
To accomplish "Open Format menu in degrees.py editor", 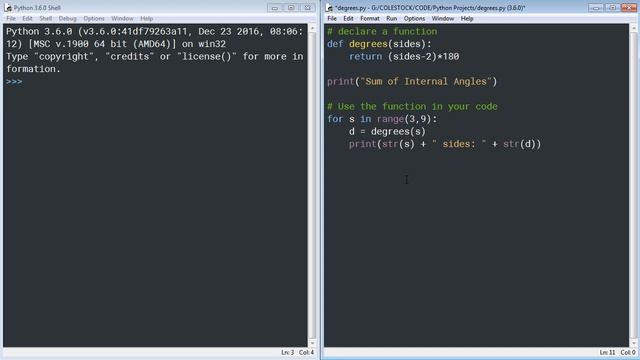I will 370,18.
